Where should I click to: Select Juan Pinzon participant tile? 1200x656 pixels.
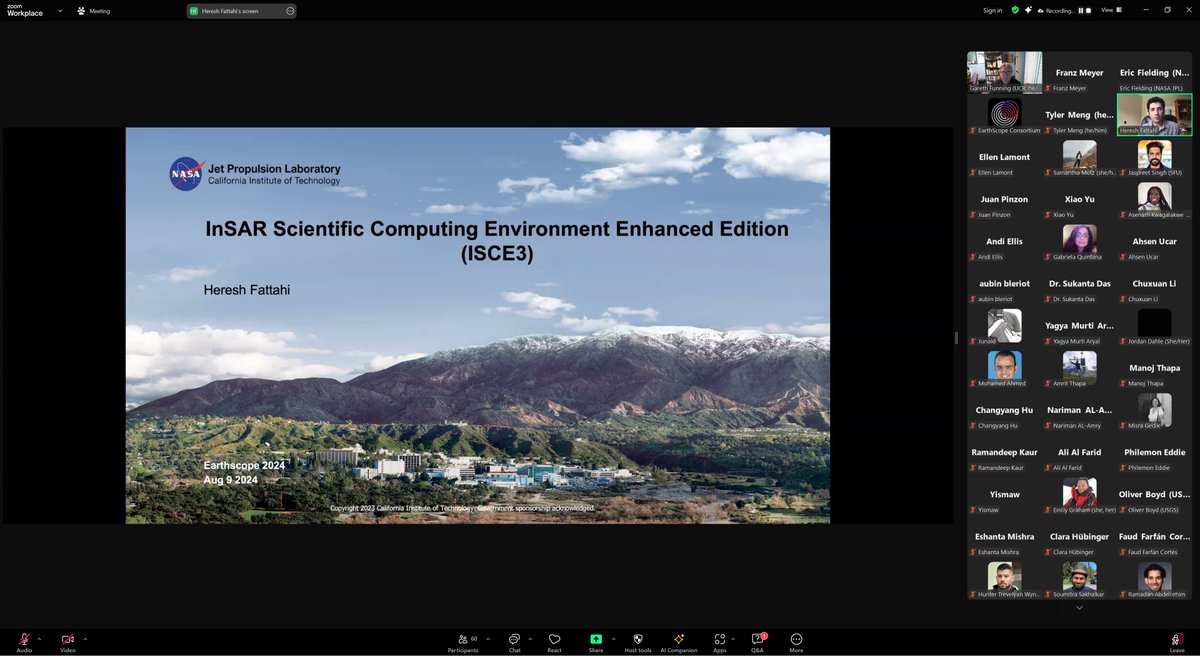click(1004, 199)
